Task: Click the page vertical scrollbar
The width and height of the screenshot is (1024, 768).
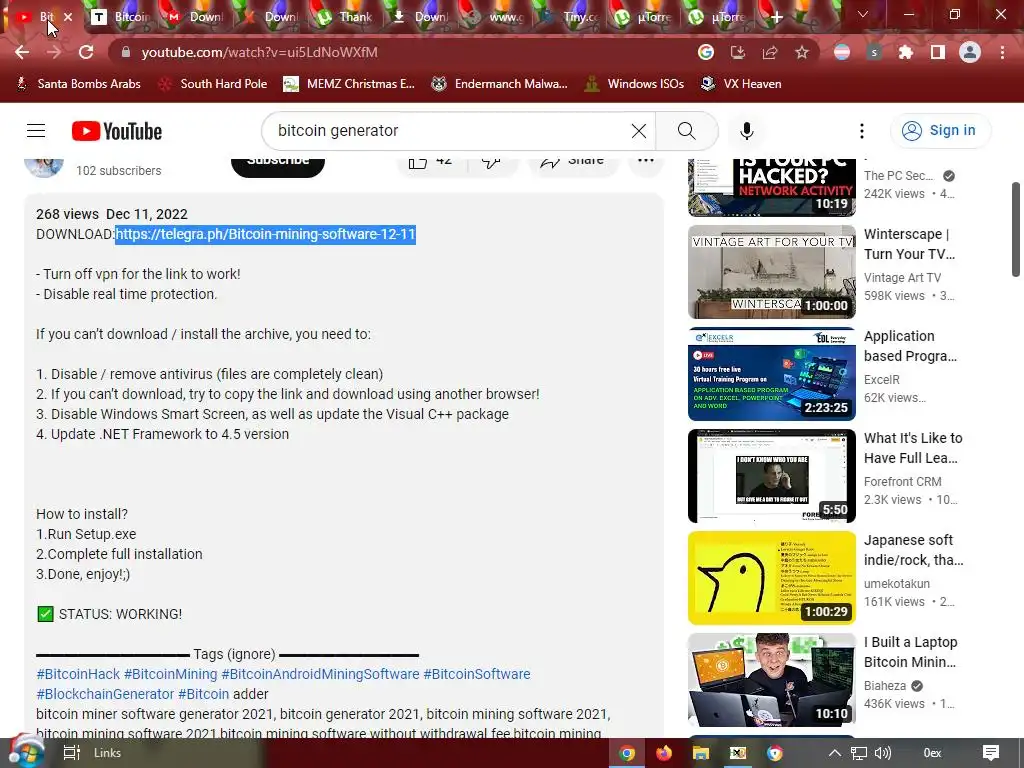Action: 1016,229
